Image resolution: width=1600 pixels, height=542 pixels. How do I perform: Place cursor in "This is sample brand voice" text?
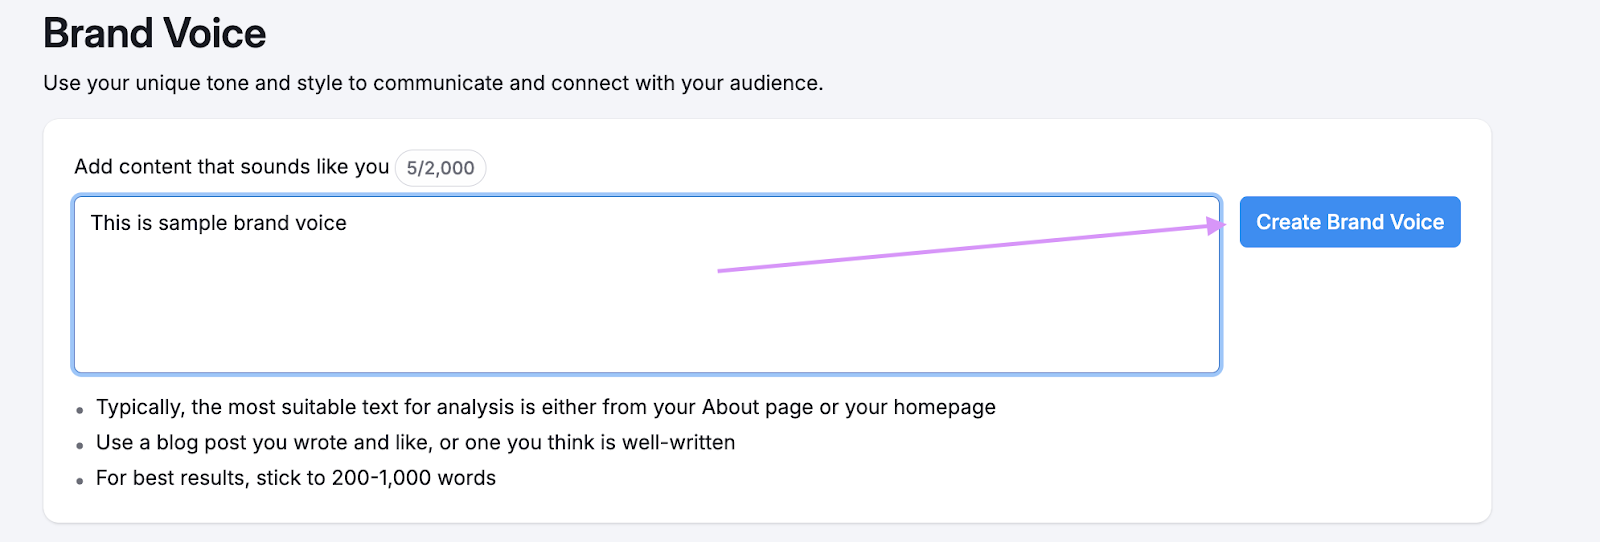click(x=218, y=223)
